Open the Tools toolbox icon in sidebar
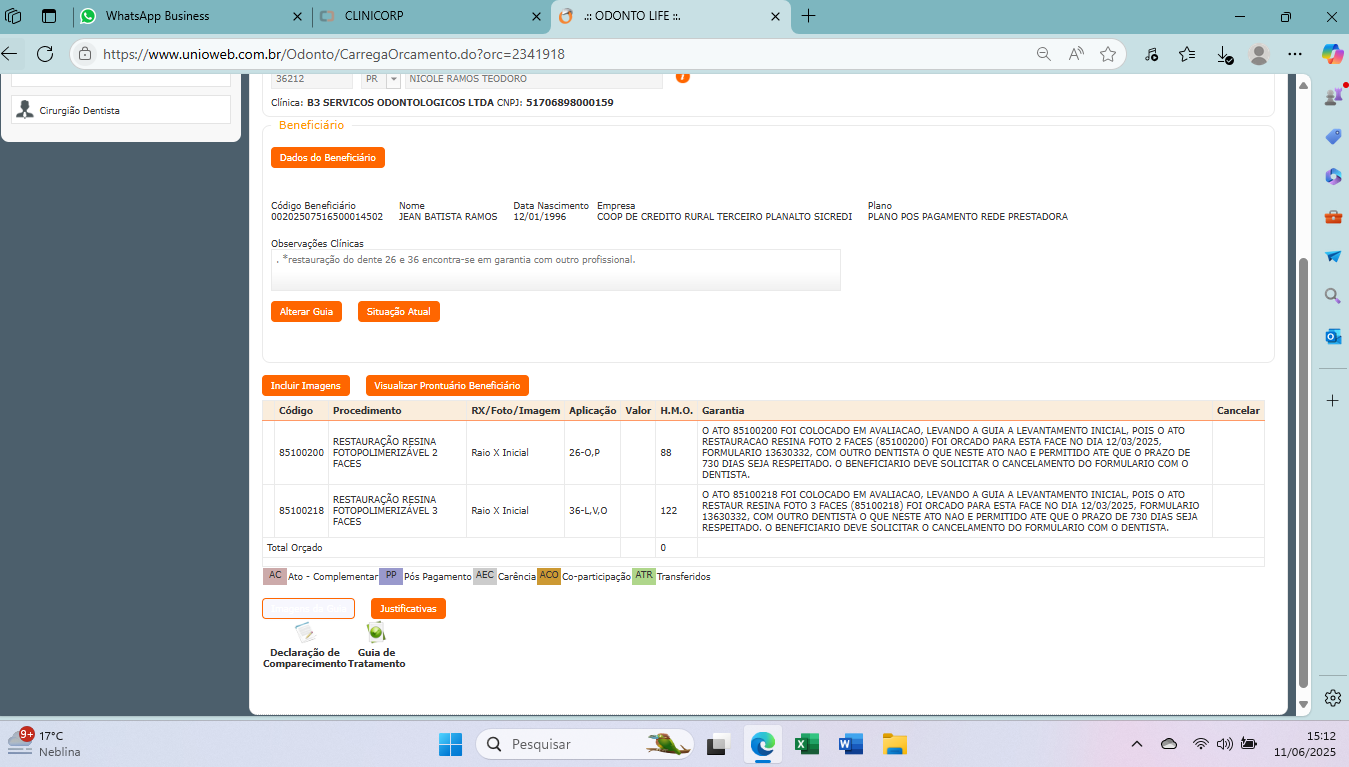Viewport: 1349px width, 767px height. click(x=1332, y=216)
